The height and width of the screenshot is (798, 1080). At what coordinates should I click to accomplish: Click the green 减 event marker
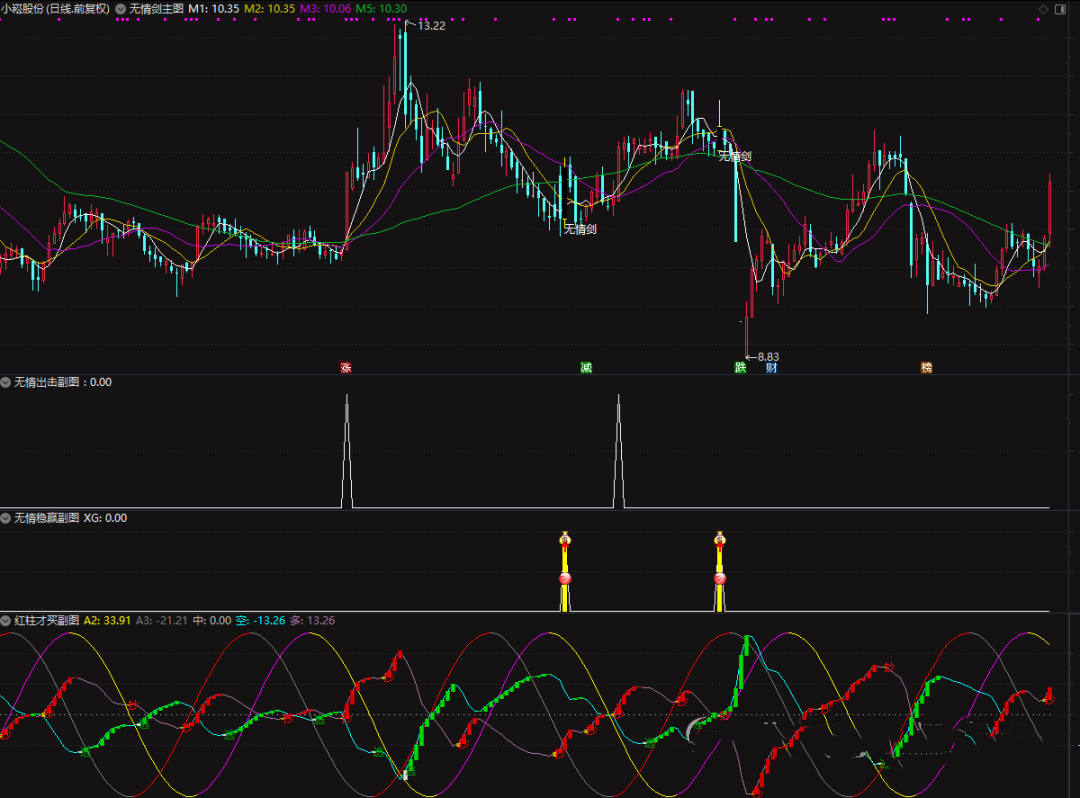(586, 368)
